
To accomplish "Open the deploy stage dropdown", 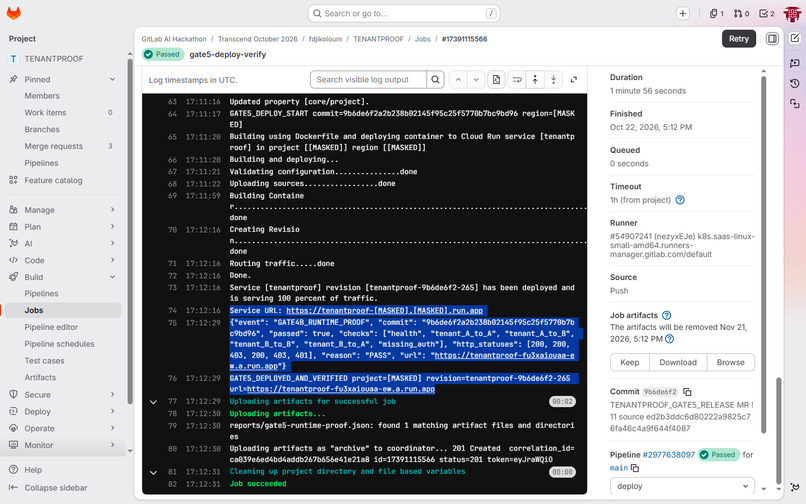I will (x=682, y=486).
